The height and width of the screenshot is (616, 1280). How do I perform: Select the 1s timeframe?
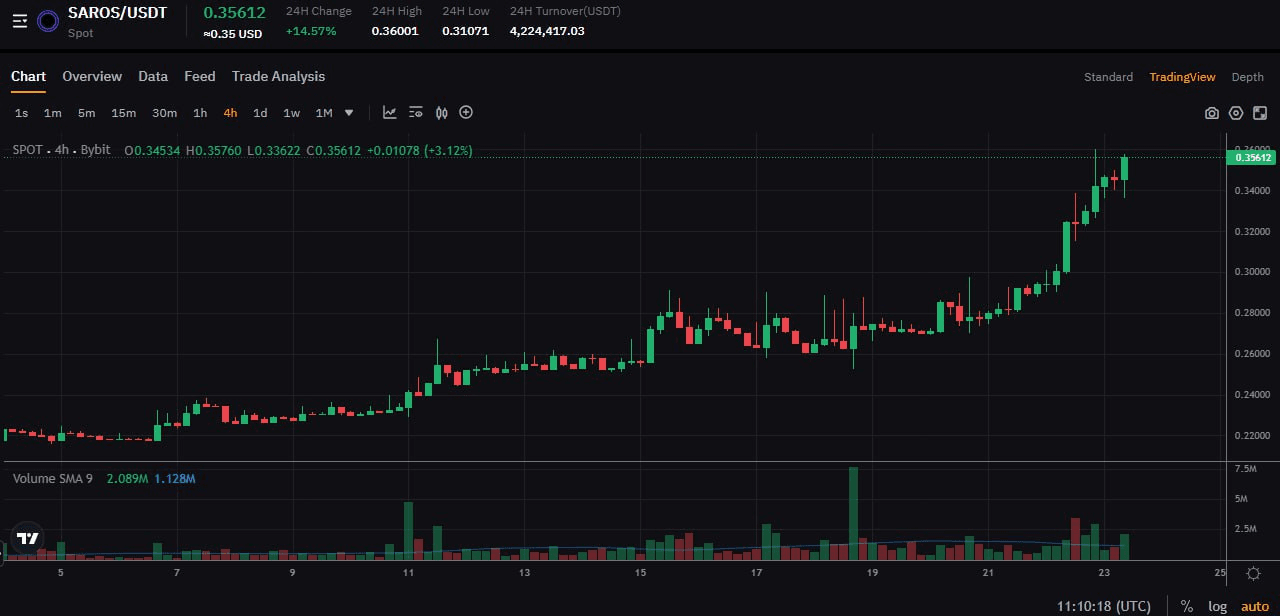tap(21, 113)
